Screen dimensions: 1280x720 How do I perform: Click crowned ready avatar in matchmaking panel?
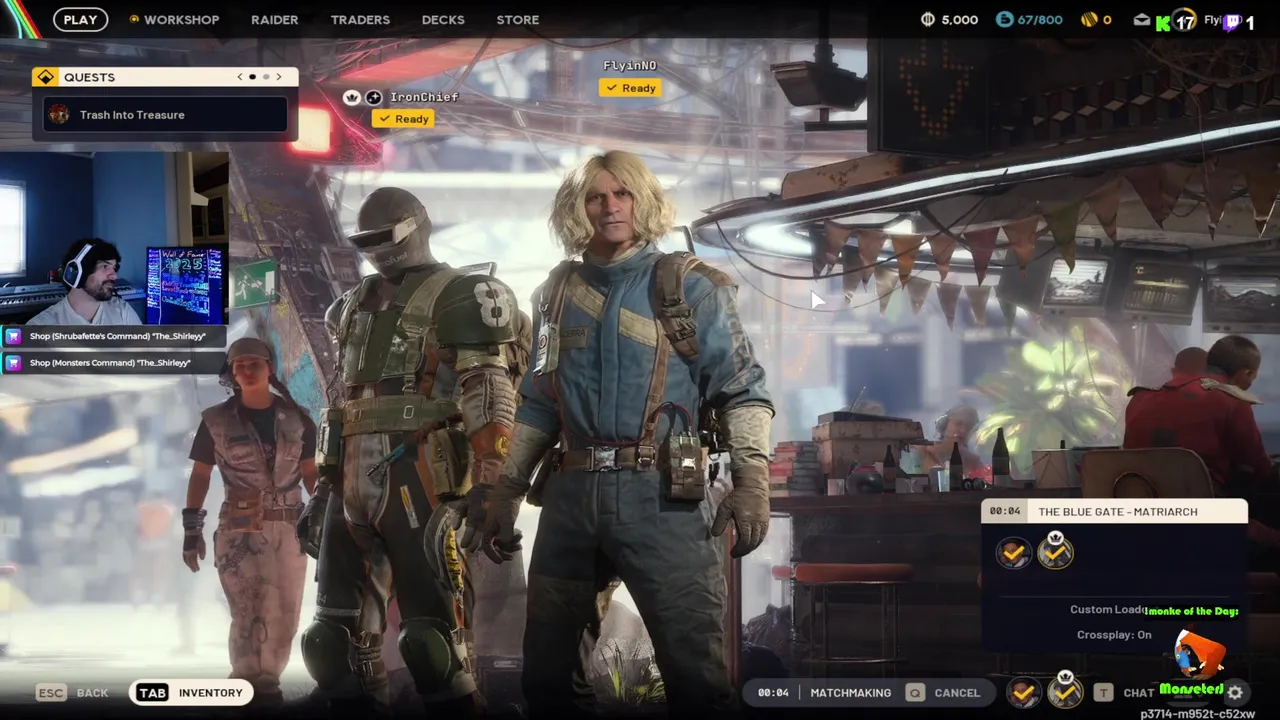point(1055,551)
